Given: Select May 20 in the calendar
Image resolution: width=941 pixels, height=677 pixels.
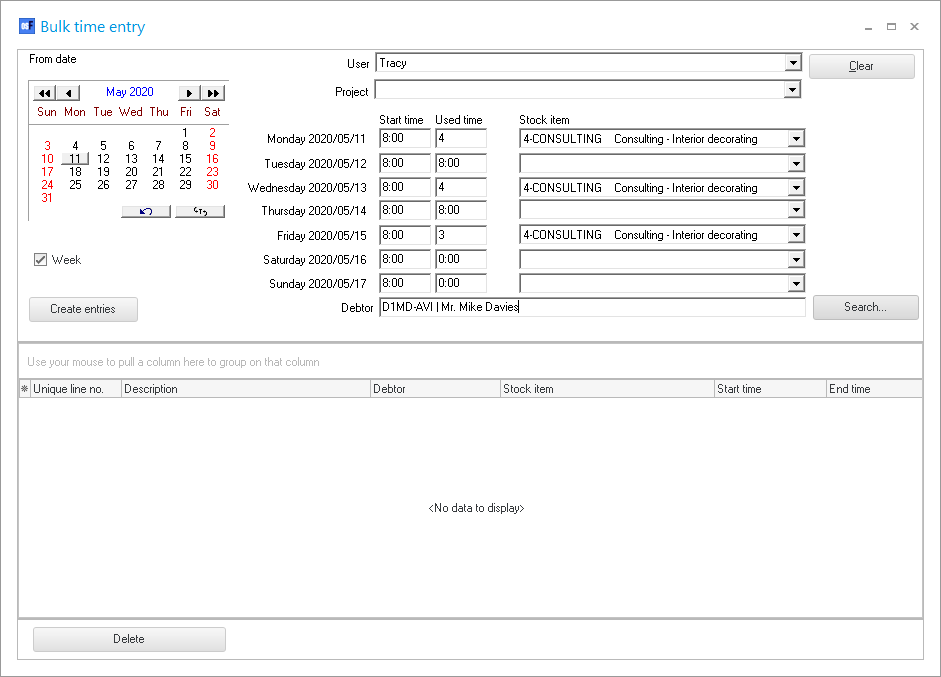Looking at the screenshot, I should (x=131, y=172).
